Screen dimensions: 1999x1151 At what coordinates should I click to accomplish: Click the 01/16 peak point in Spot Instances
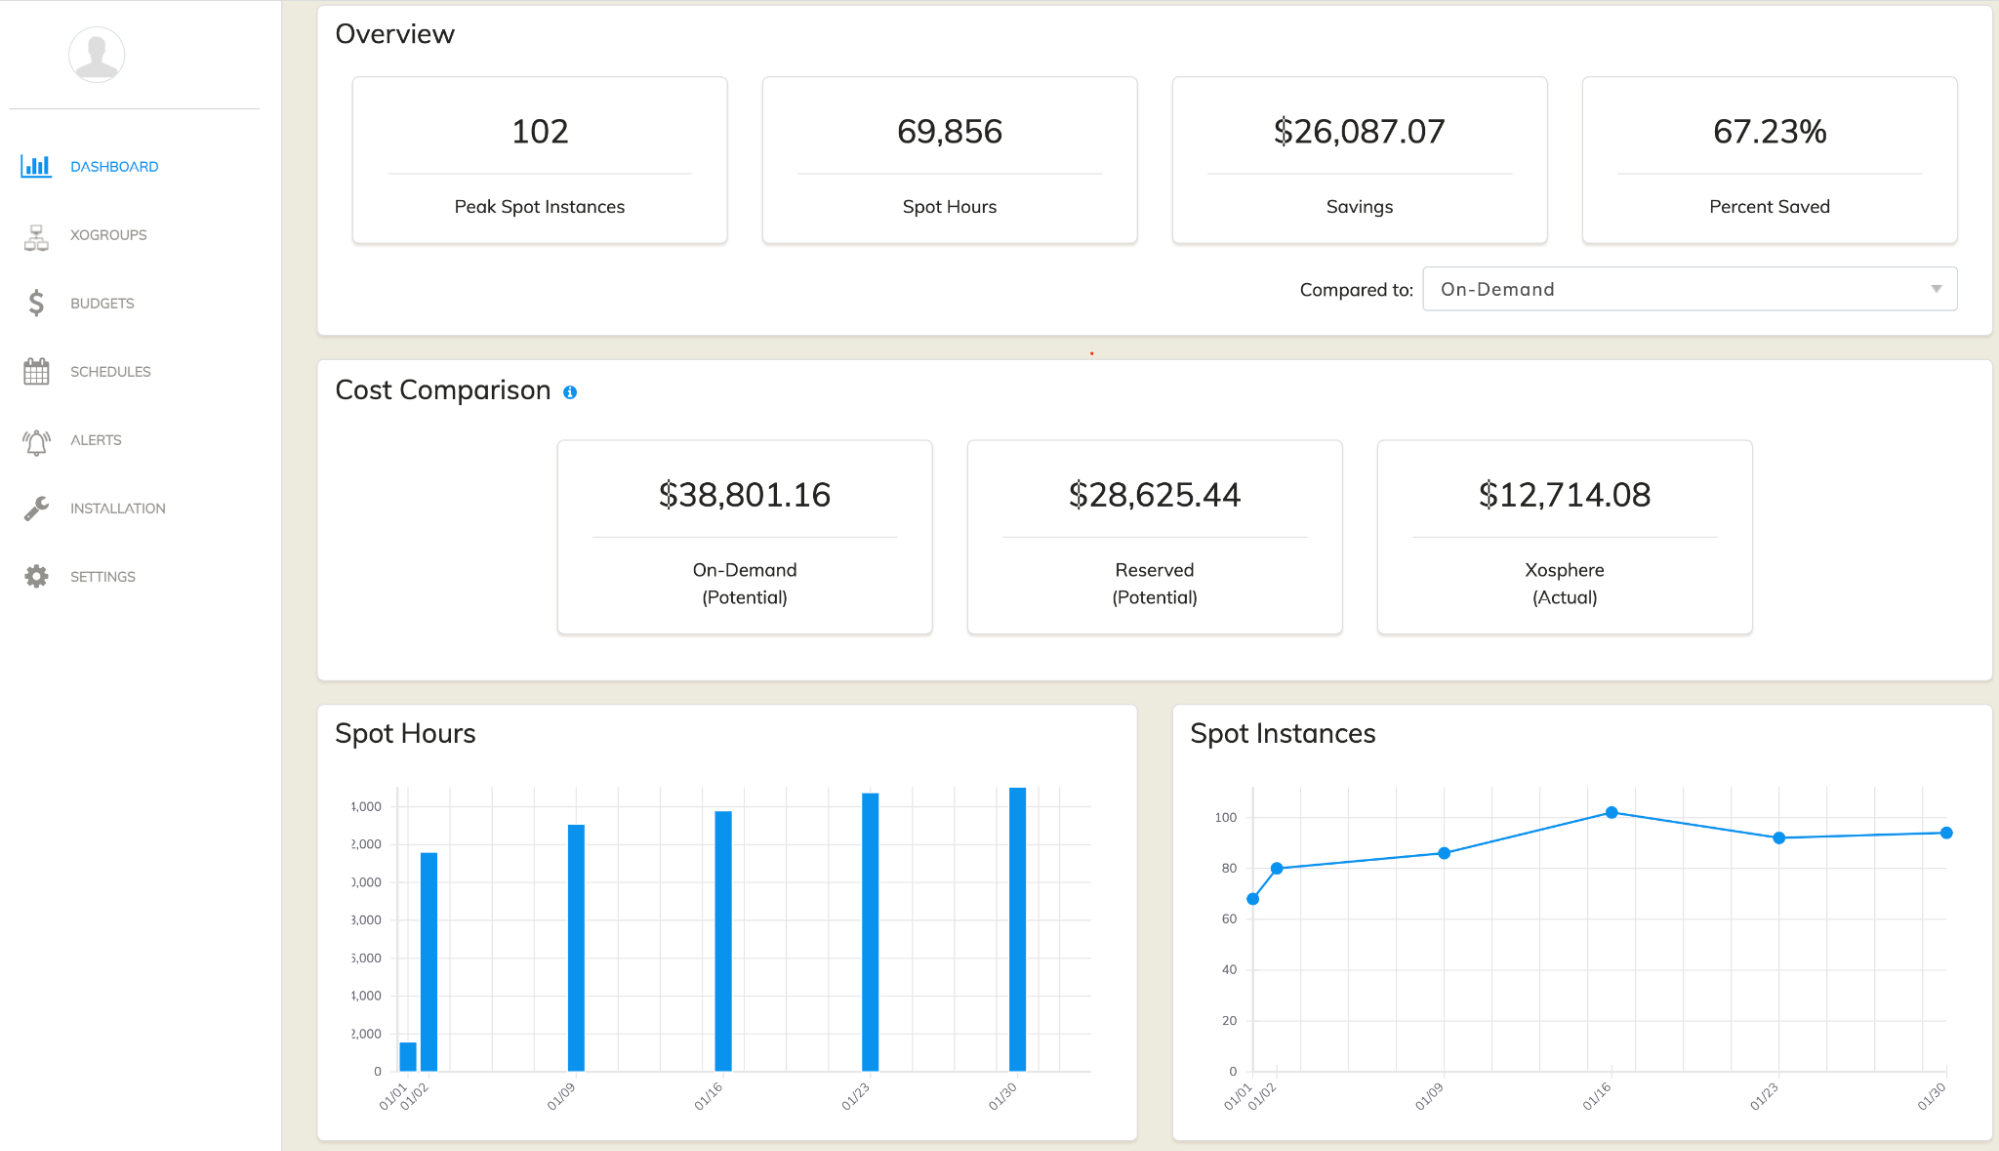click(1612, 813)
